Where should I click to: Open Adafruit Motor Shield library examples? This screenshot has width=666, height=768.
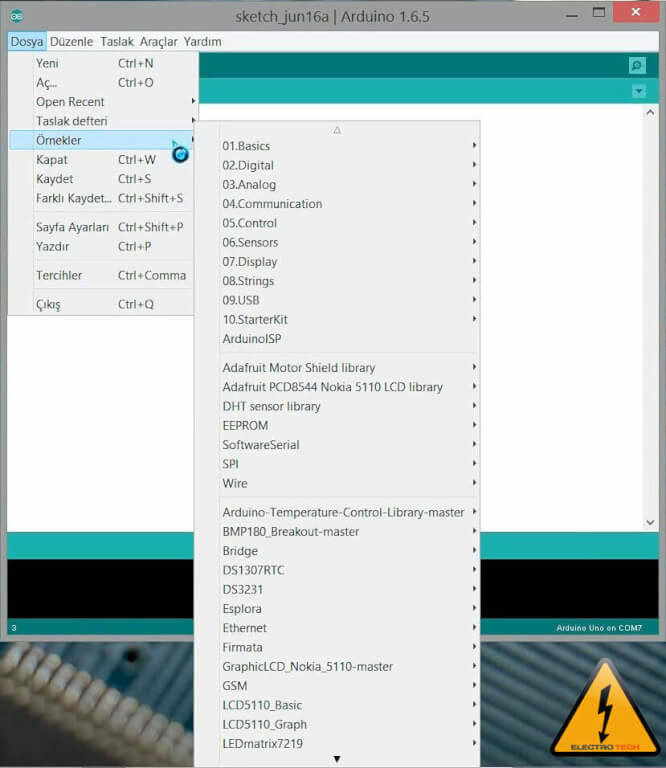(x=337, y=367)
